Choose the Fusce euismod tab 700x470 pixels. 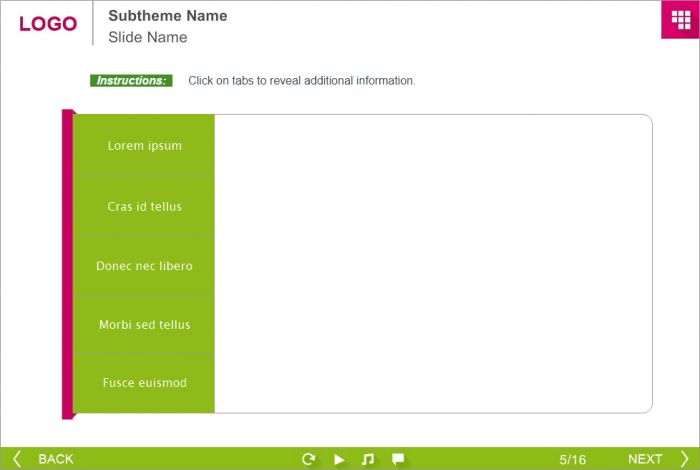point(144,383)
